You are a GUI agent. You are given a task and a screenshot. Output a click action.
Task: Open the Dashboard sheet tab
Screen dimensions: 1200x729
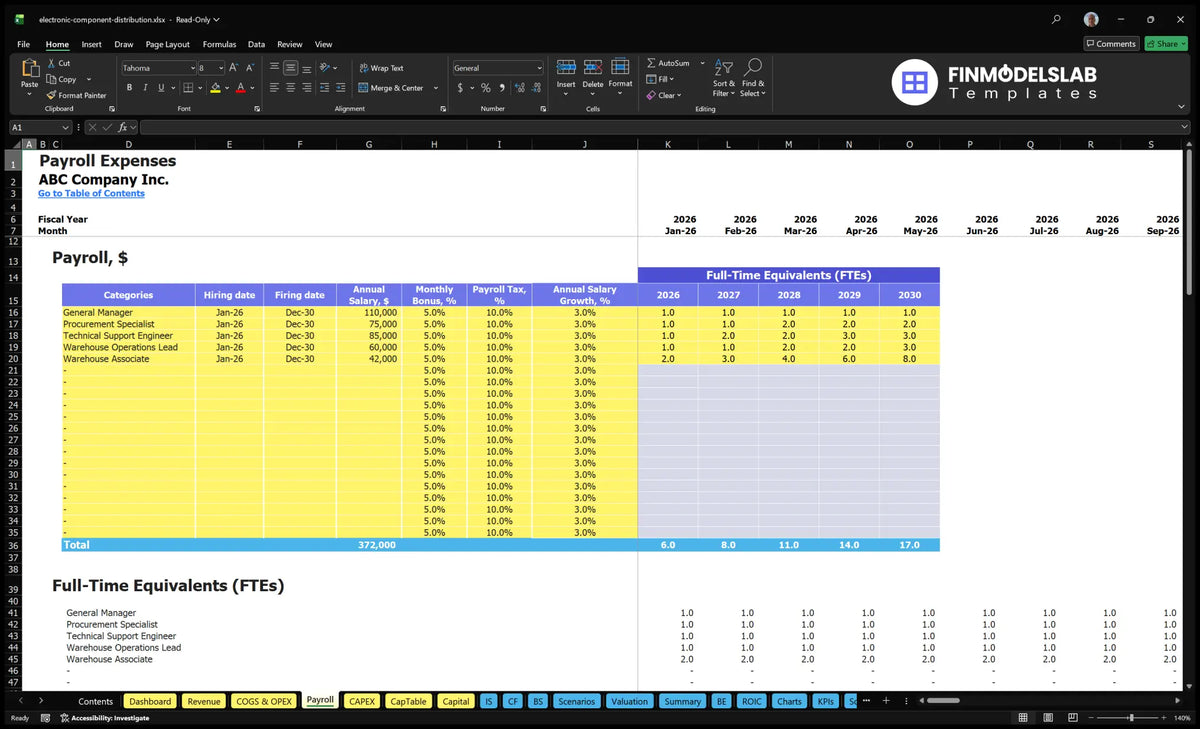click(150, 701)
